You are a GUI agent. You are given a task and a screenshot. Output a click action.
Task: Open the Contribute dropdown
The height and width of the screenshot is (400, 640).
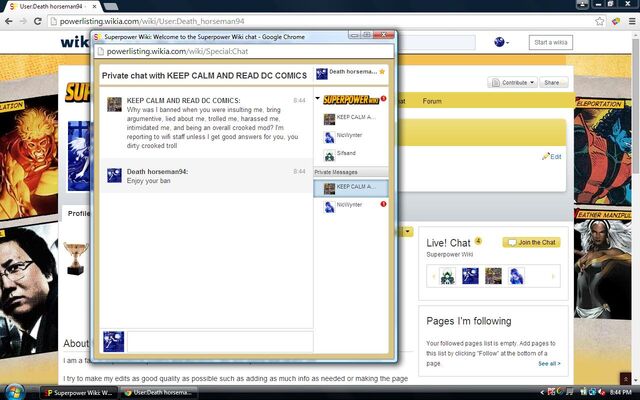tap(513, 82)
